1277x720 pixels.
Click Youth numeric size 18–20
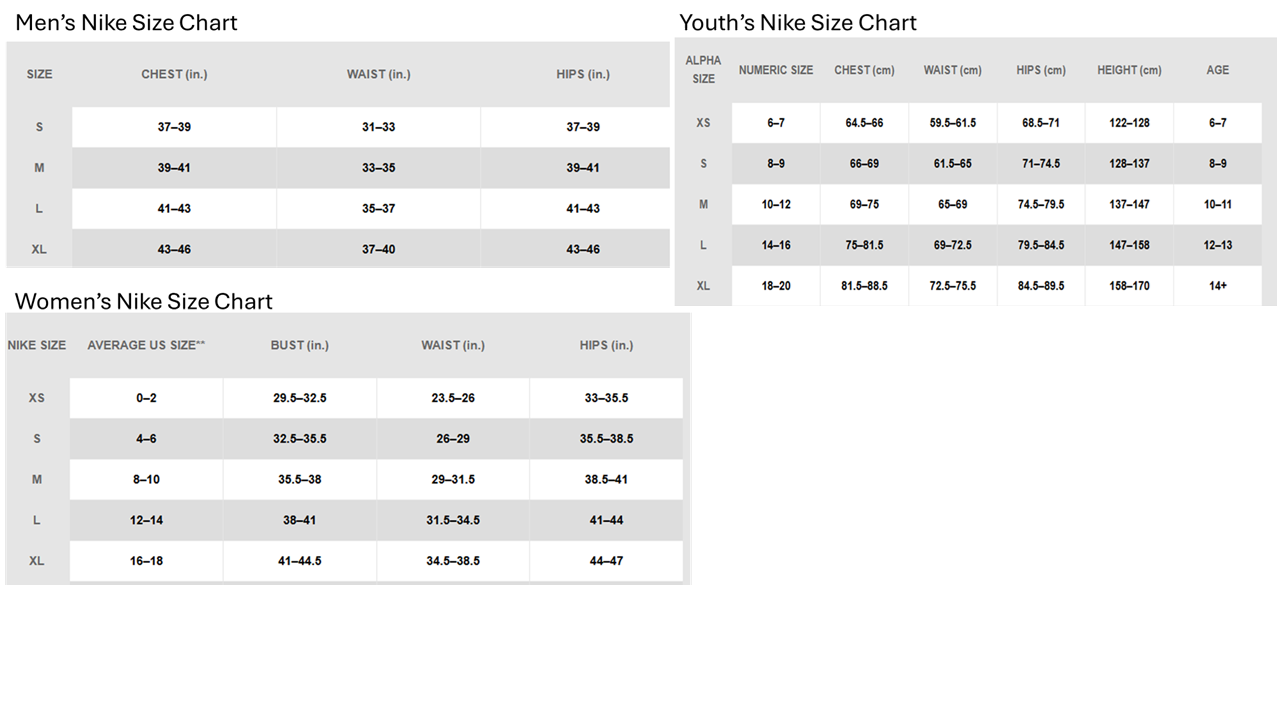tap(776, 286)
